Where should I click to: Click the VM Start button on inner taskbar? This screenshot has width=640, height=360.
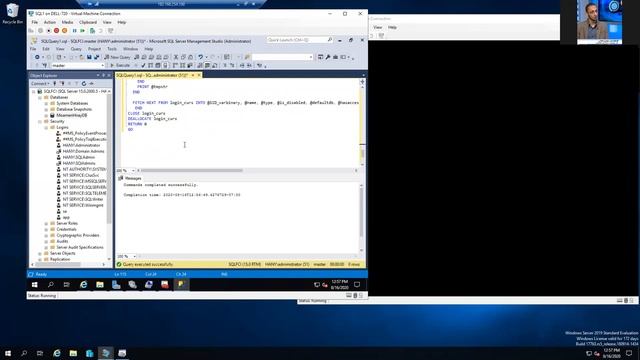coord(35,284)
